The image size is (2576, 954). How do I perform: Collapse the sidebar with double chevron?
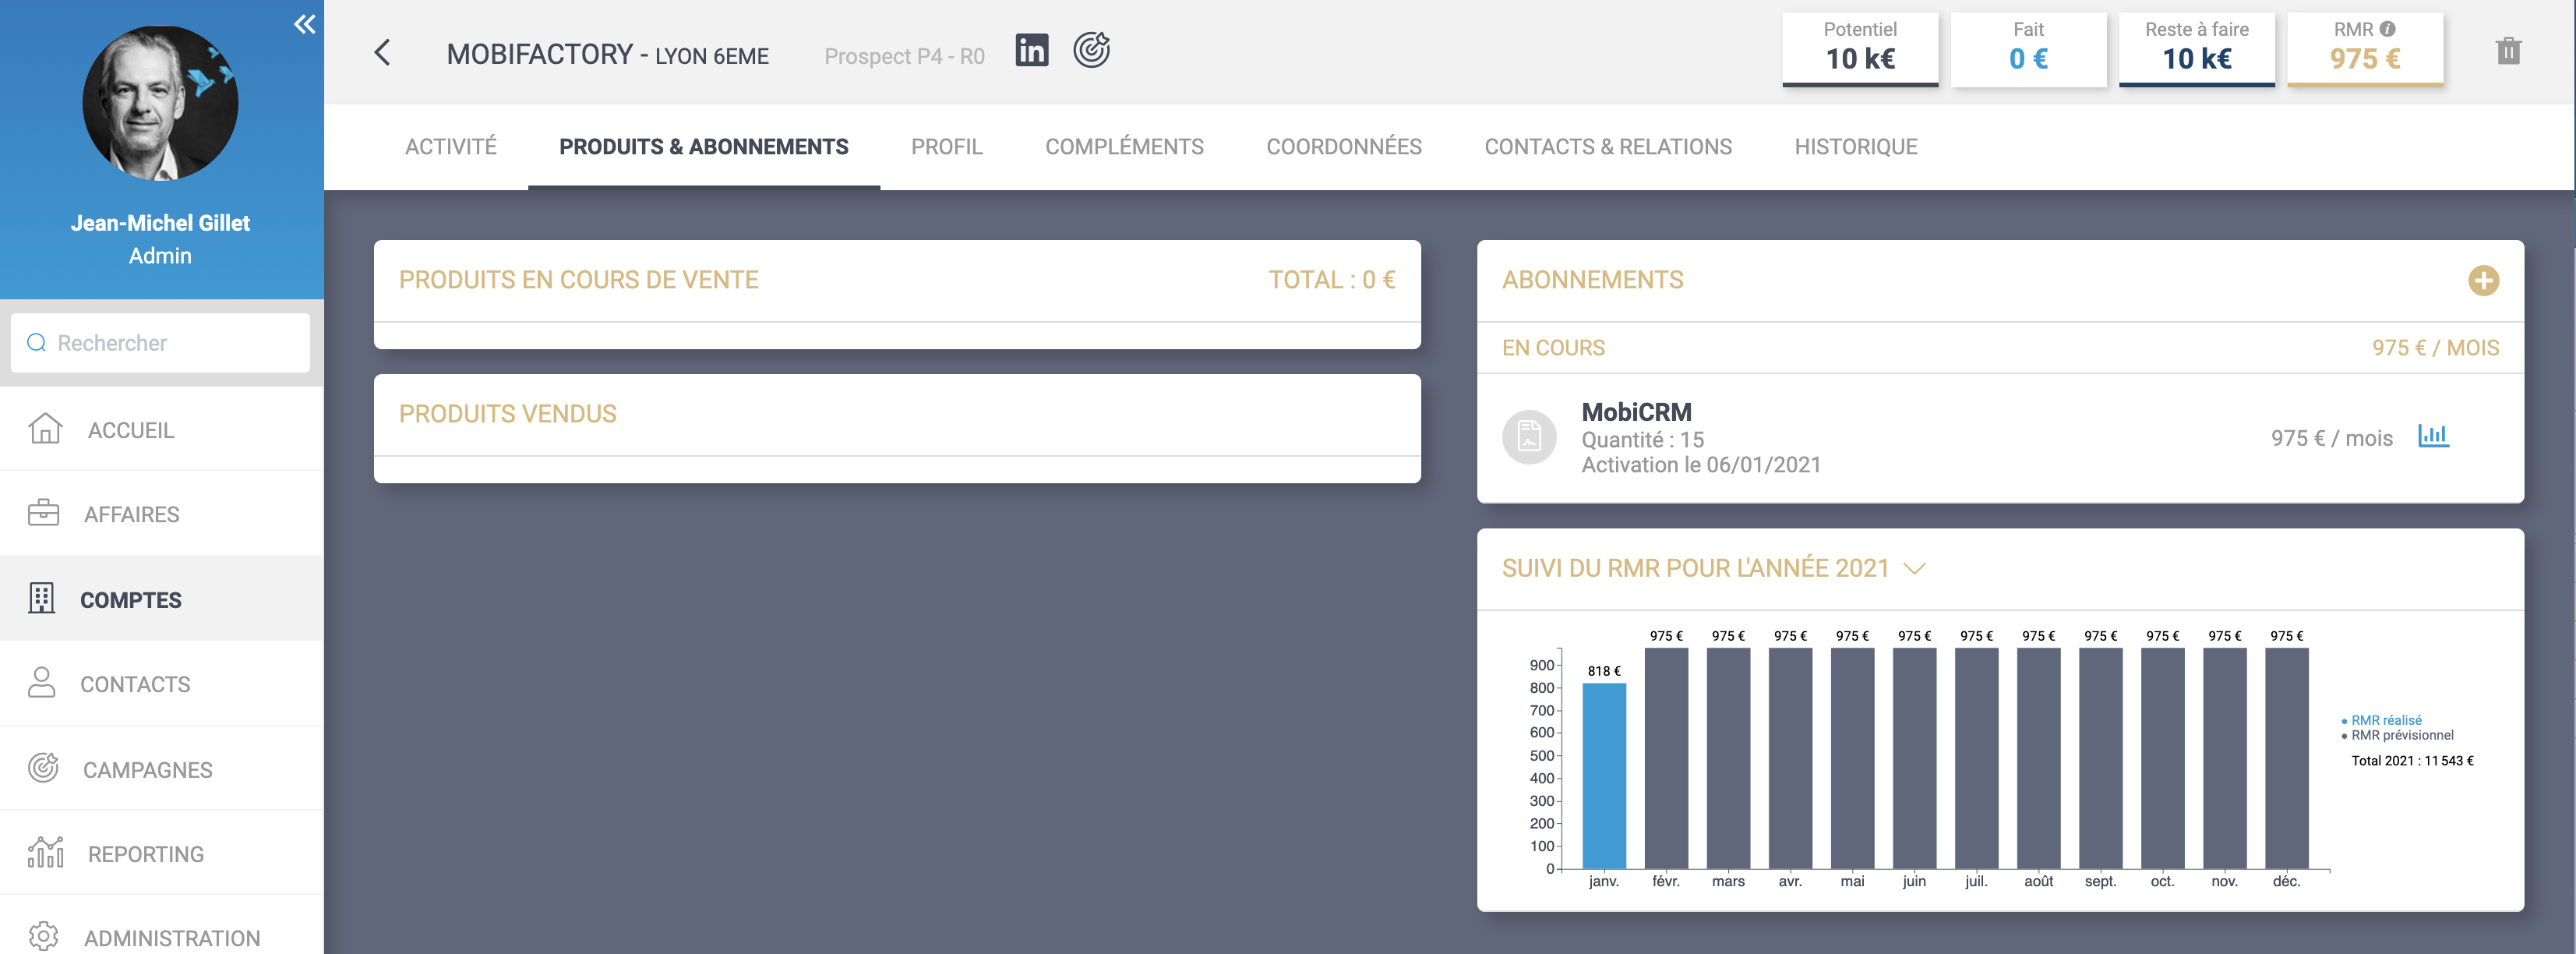pyautogui.click(x=304, y=24)
